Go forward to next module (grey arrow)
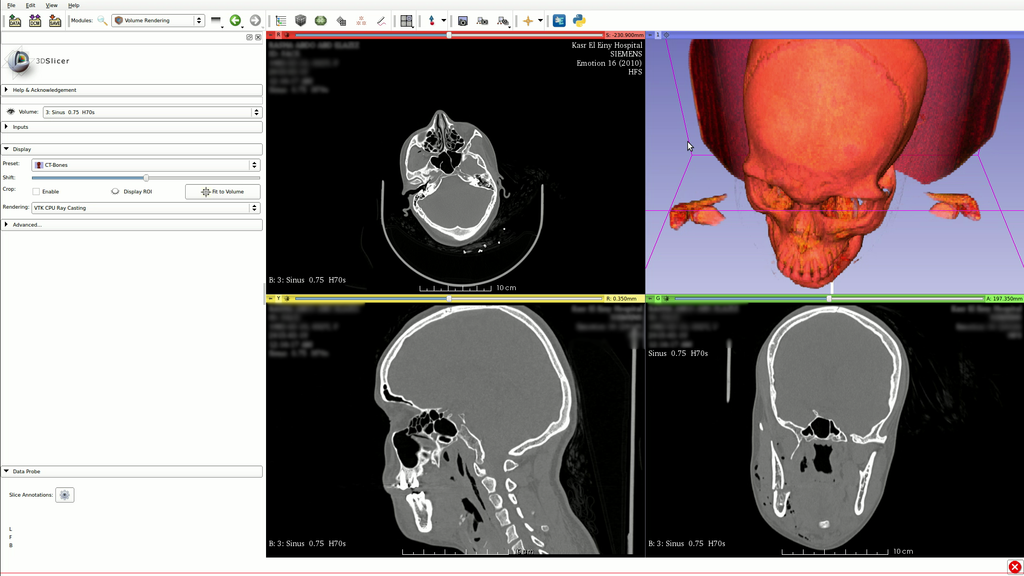Viewport: 1024px width, 576px height. click(255, 21)
